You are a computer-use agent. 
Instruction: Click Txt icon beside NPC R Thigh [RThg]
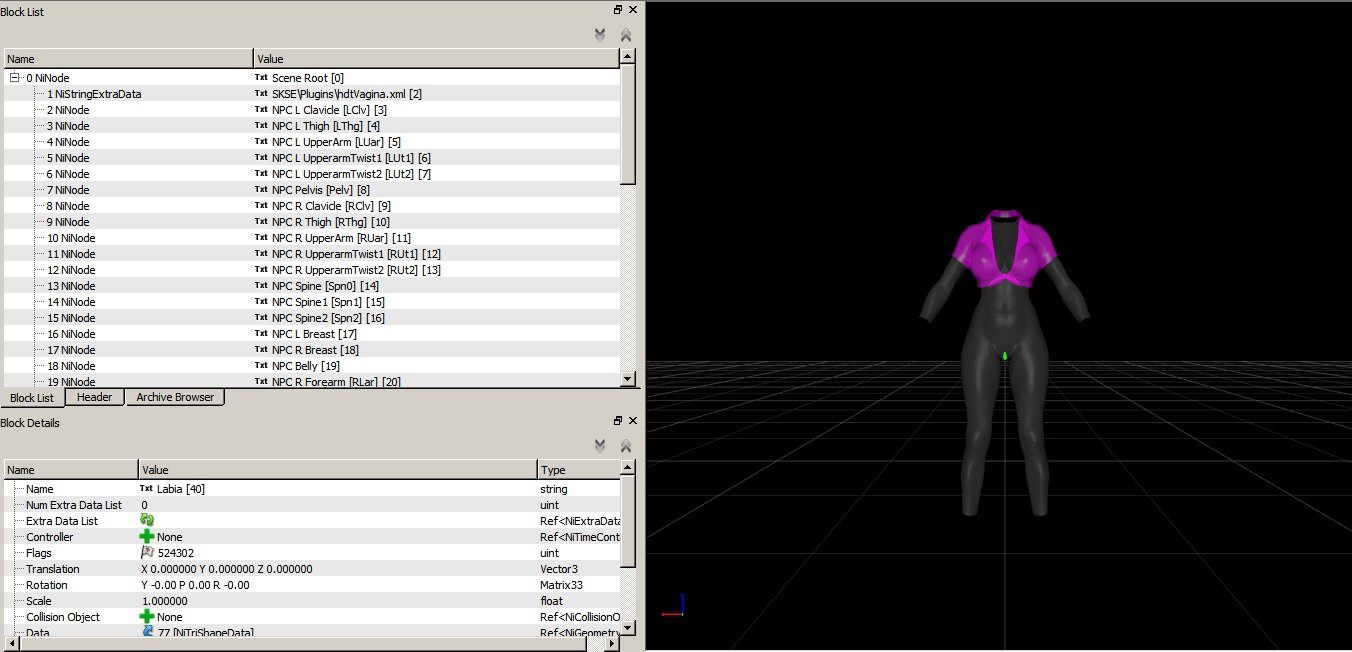tap(261, 222)
